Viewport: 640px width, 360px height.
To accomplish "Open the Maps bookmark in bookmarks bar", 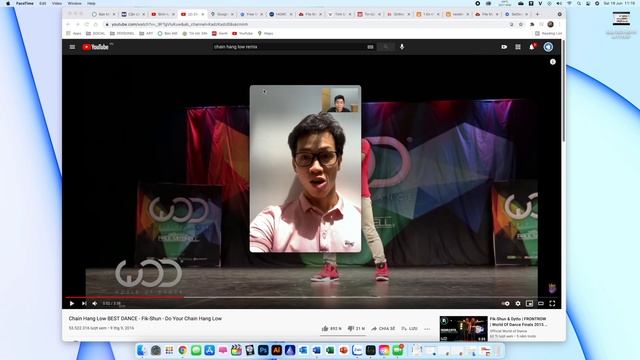I will pos(265,33).
